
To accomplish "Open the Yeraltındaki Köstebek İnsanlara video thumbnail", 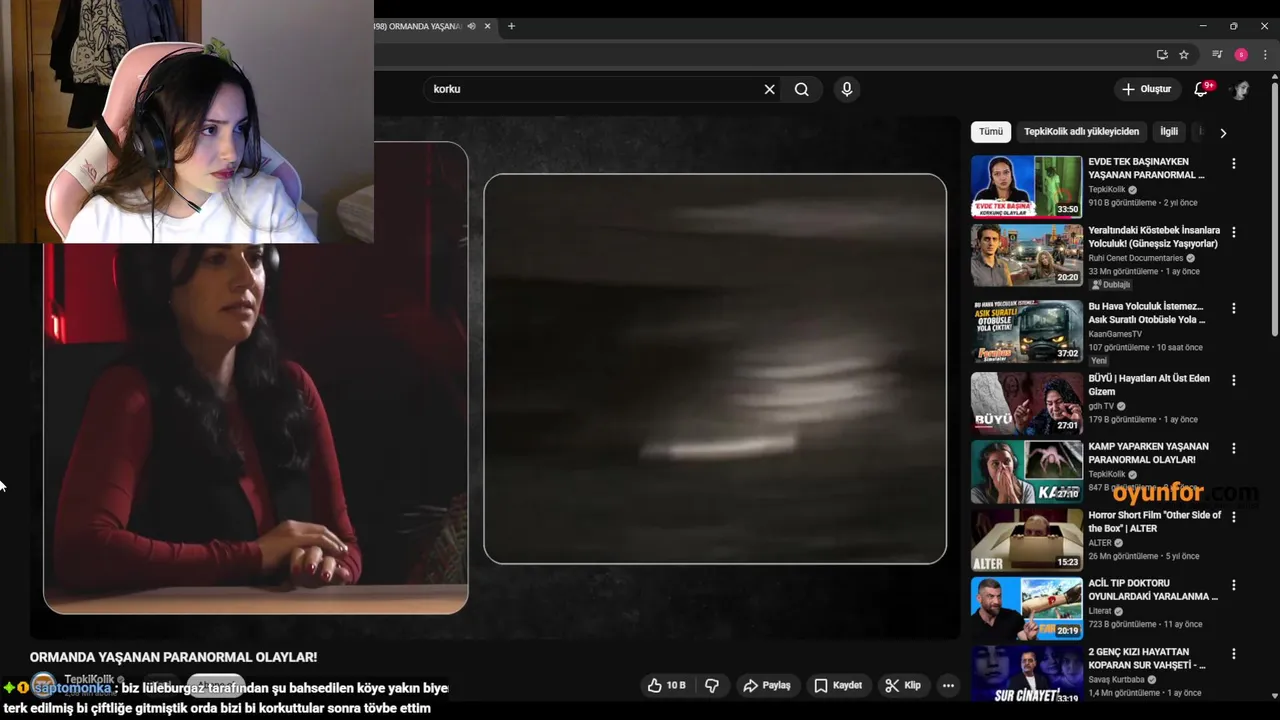I will (1026, 255).
